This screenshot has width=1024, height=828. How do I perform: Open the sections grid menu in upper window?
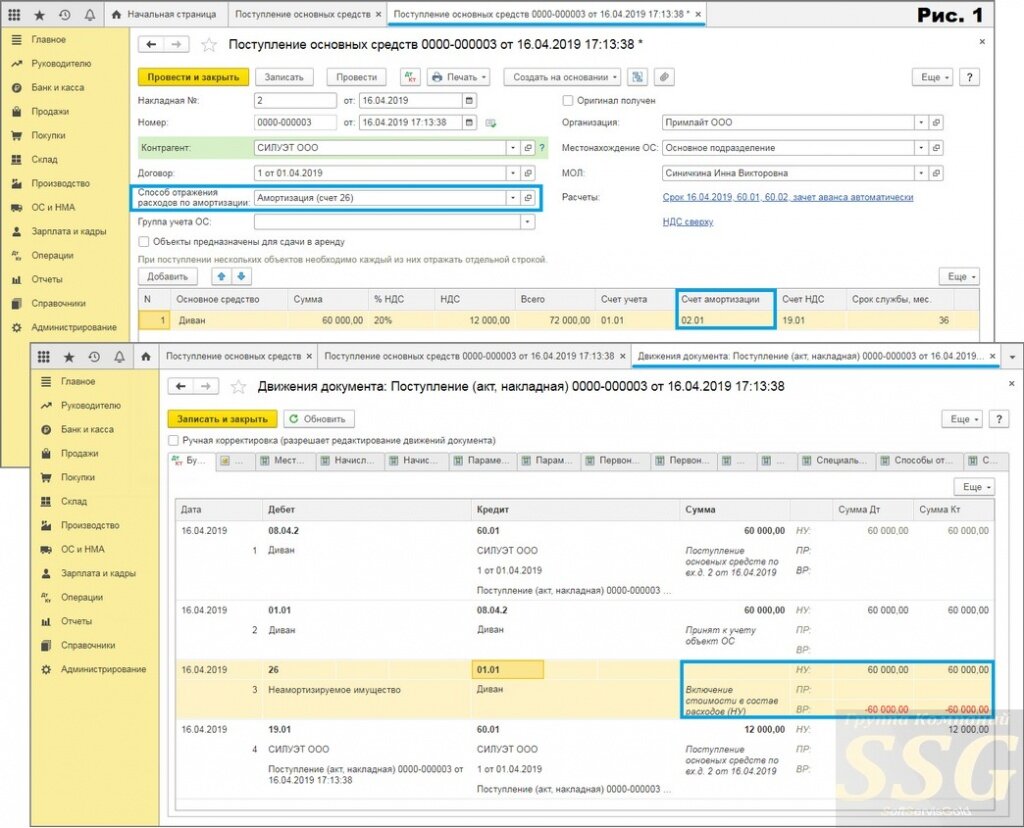[x=14, y=14]
